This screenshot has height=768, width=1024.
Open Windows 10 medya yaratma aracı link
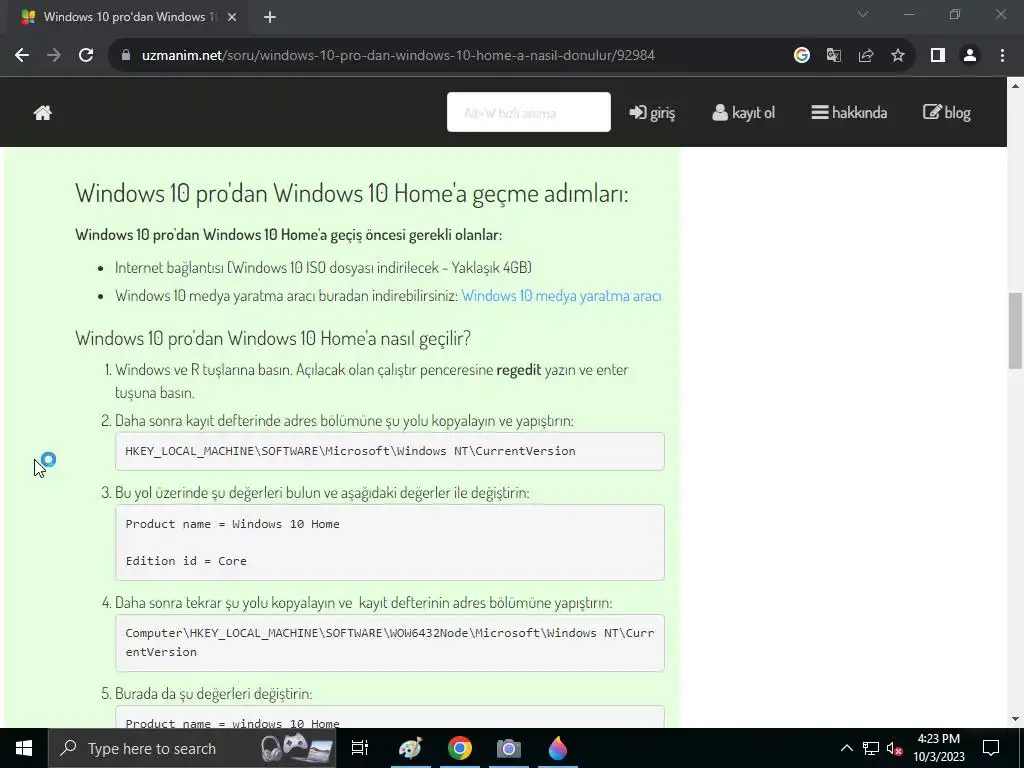tap(561, 296)
